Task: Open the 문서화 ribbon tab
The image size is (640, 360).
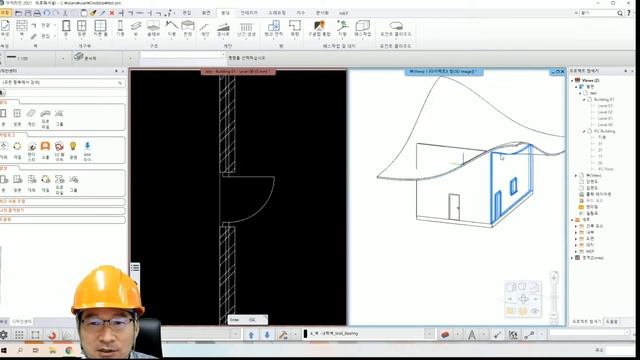Action: 322,13
